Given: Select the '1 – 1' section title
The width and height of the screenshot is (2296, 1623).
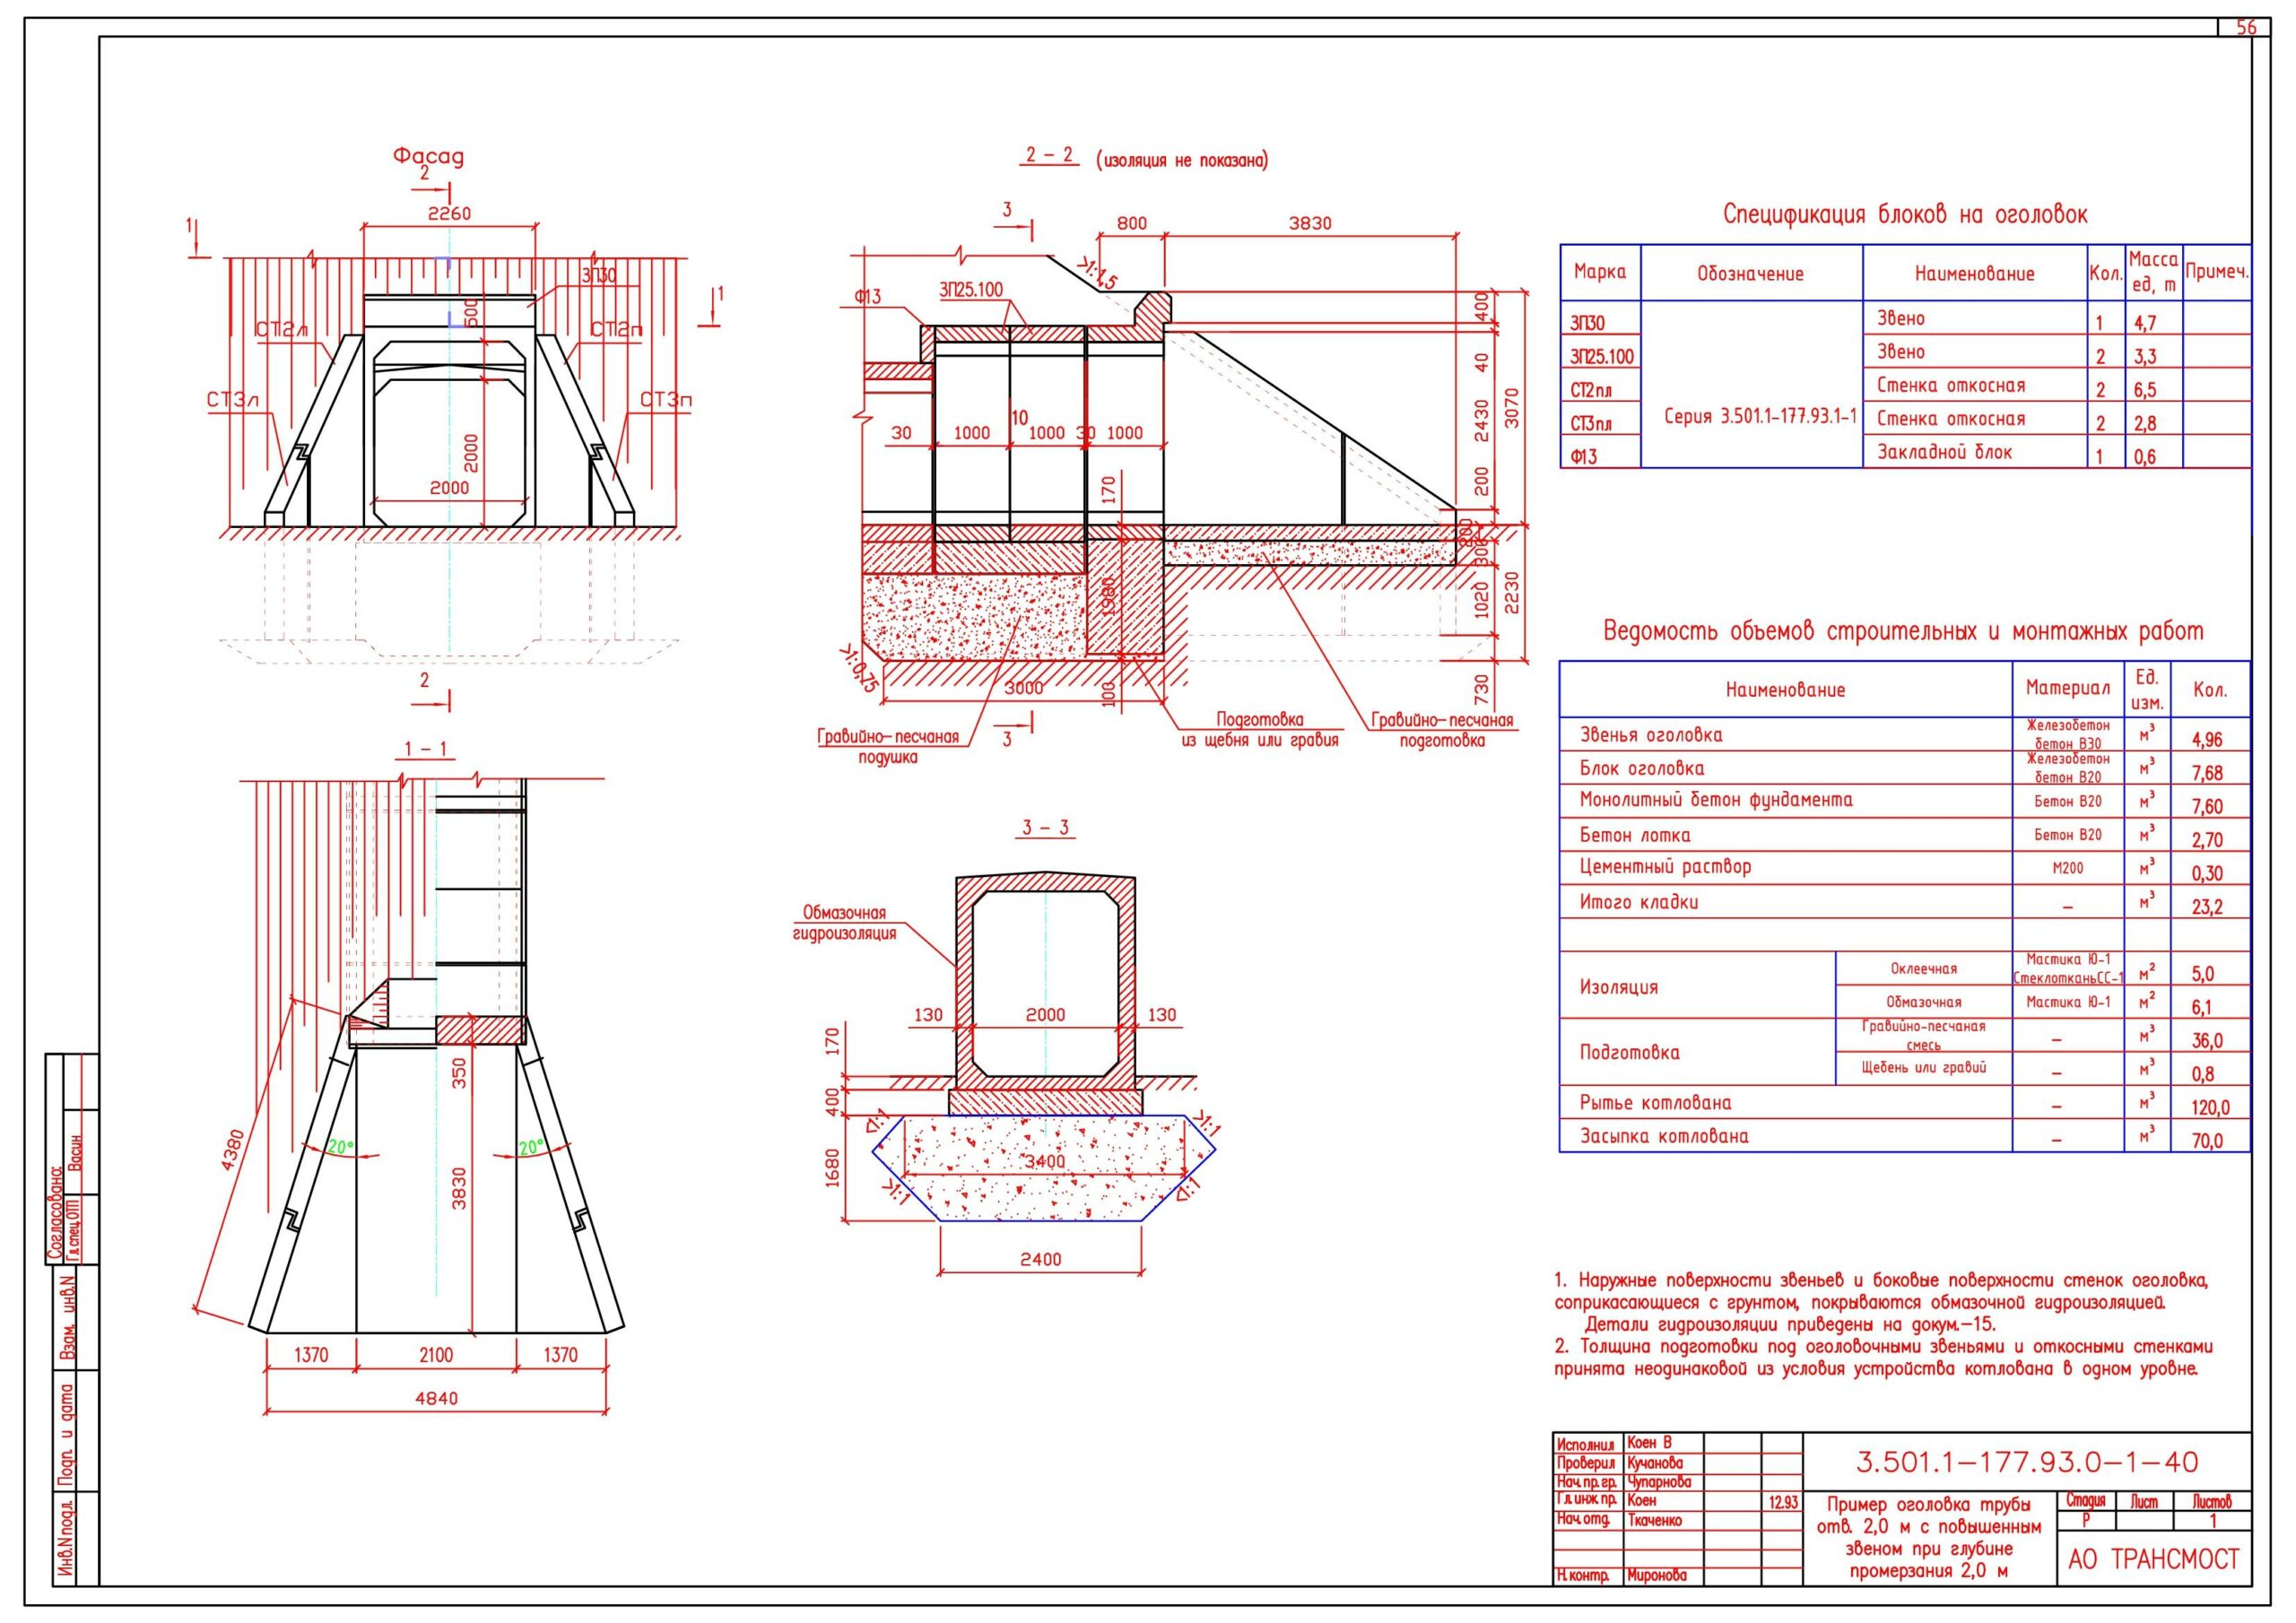Looking at the screenshot, I should pyautogui.click(x=425, y=749).
